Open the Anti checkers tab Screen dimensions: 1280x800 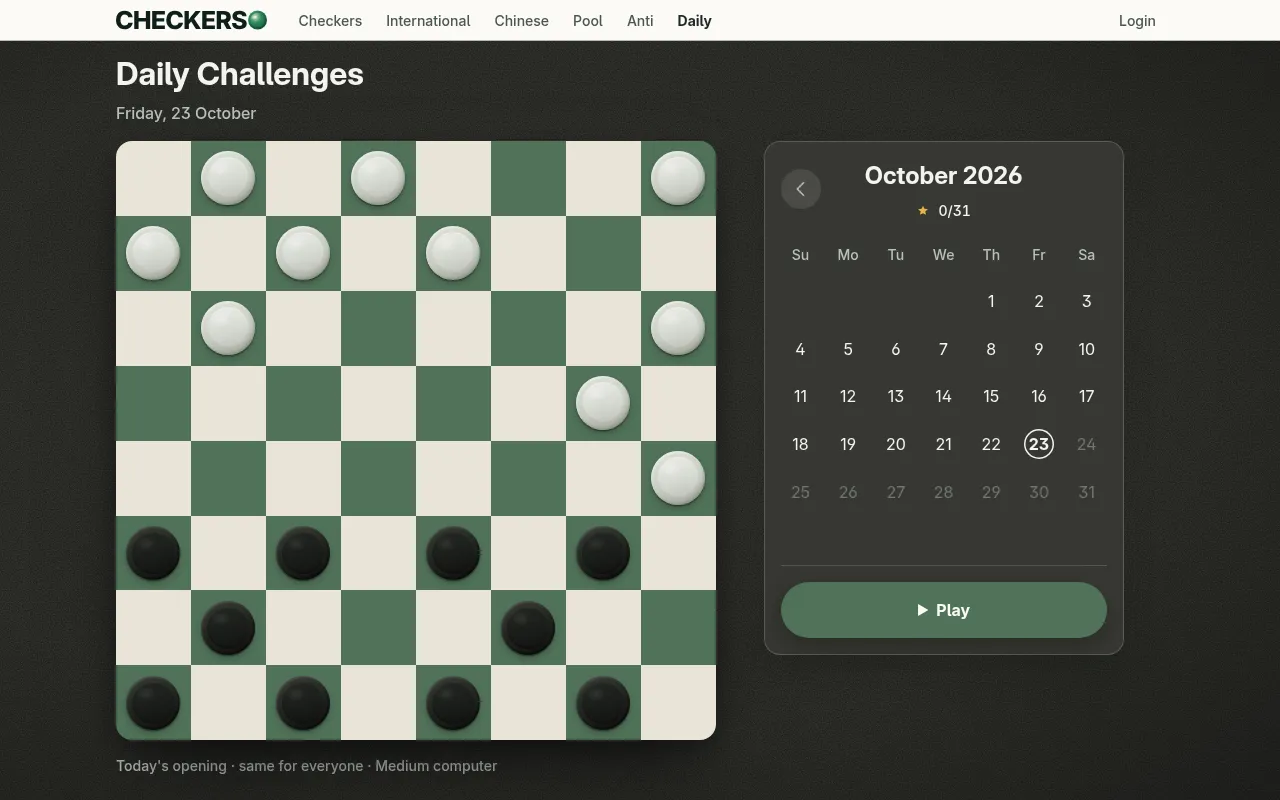pyautogui.click(x=640, y=20)
